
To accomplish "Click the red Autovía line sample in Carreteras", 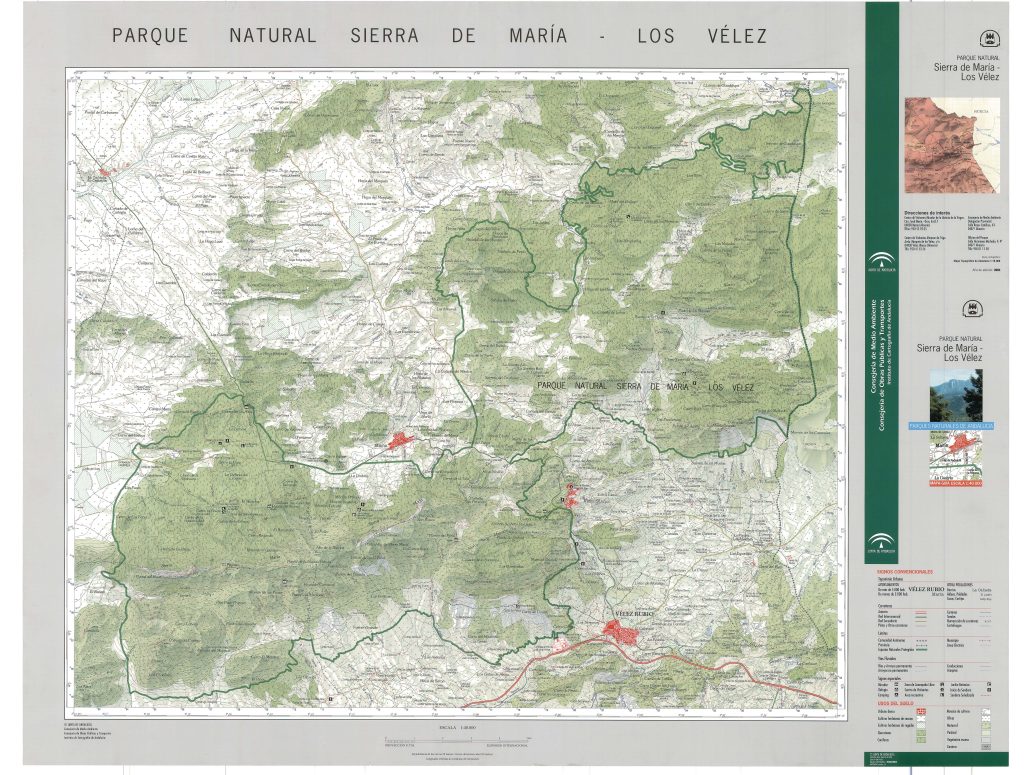I will point(922,612).
